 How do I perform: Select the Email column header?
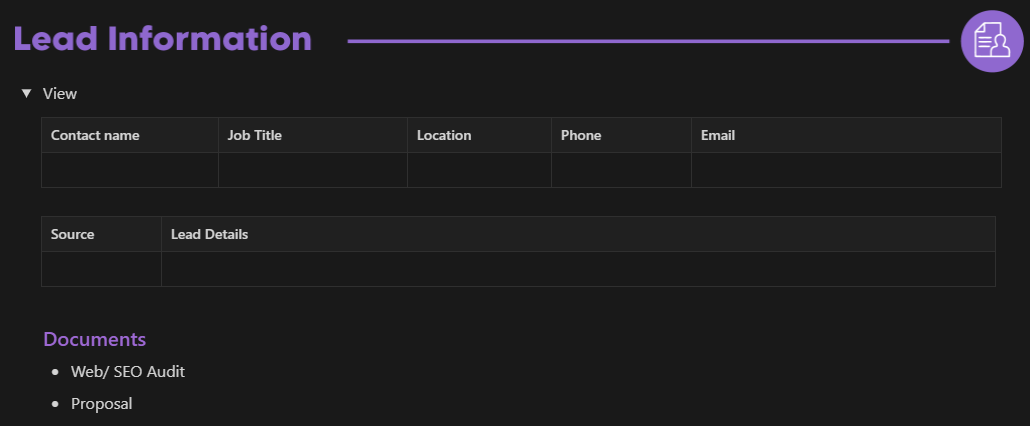click(x=718, y=135)
